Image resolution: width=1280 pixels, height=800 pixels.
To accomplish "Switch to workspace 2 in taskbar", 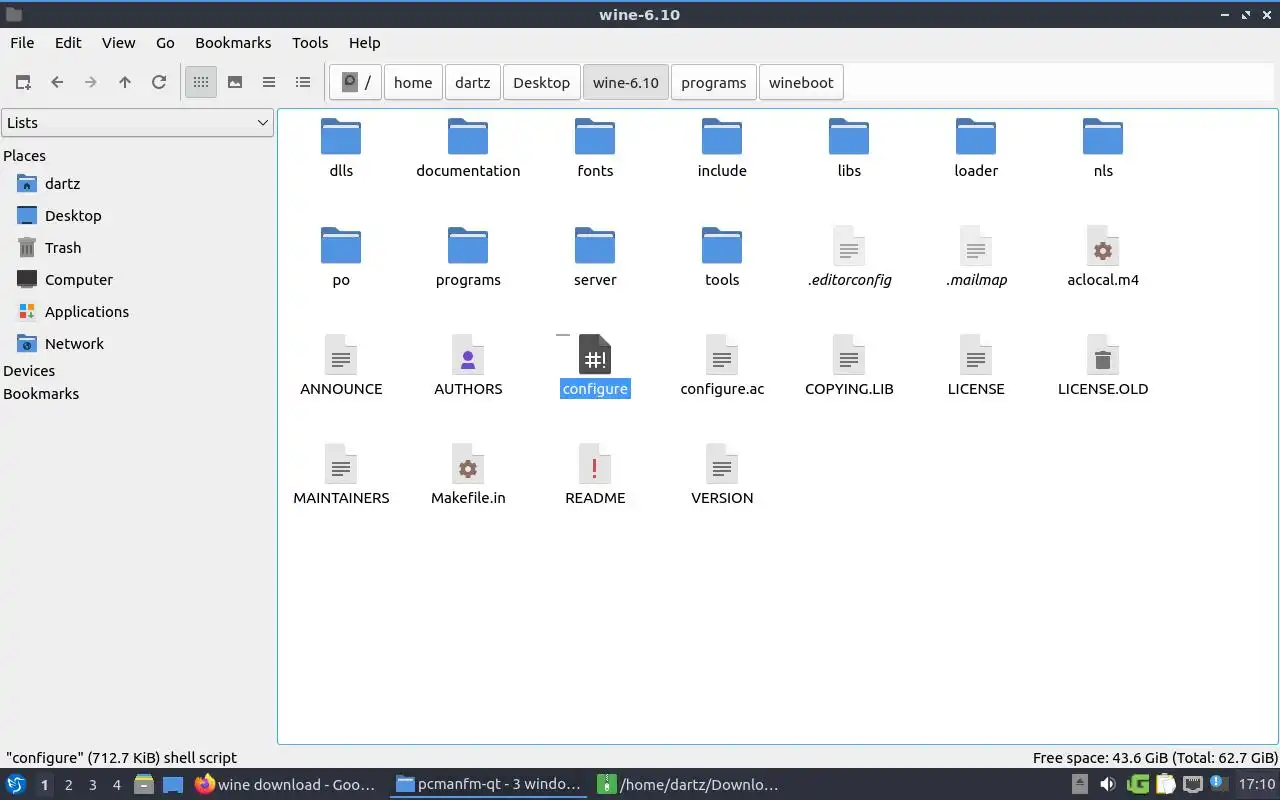I will (69, 785).
